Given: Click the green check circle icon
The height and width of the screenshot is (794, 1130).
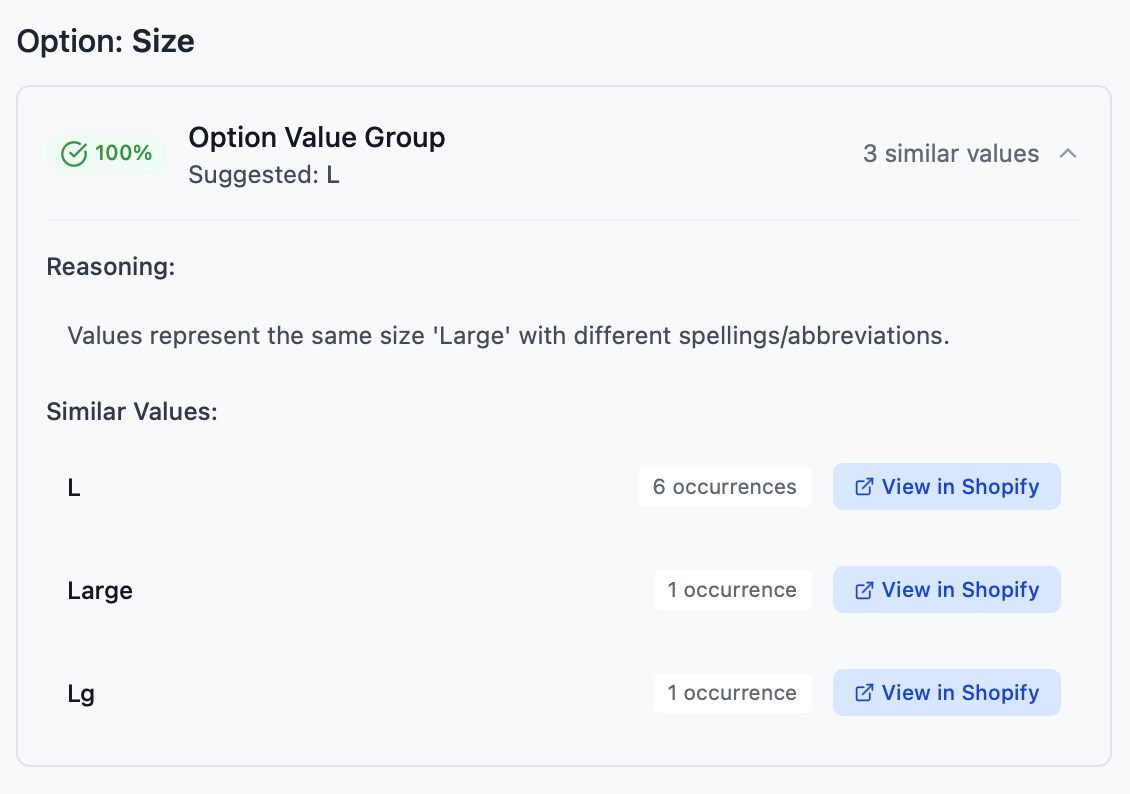Looking at the screenshot, I should tap(74, 154).
